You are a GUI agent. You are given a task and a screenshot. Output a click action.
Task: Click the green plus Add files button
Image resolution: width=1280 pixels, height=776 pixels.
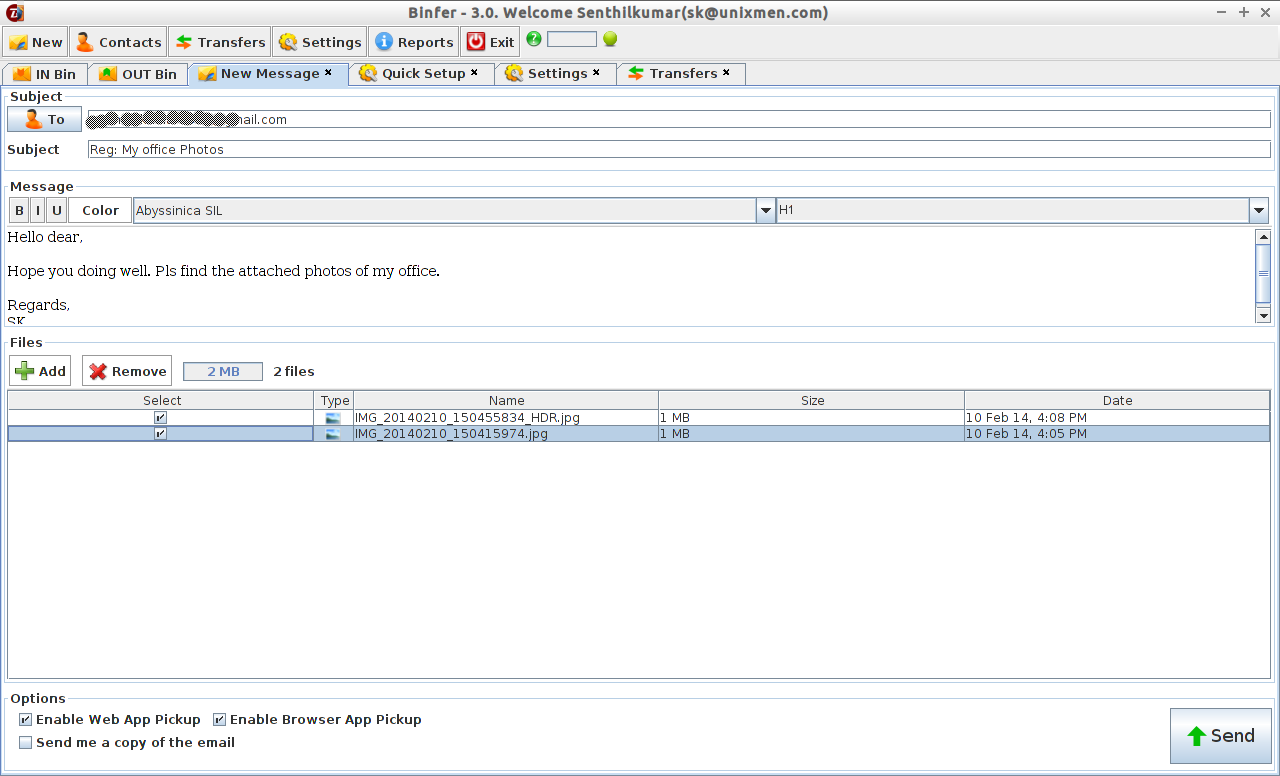pos(40,371)
